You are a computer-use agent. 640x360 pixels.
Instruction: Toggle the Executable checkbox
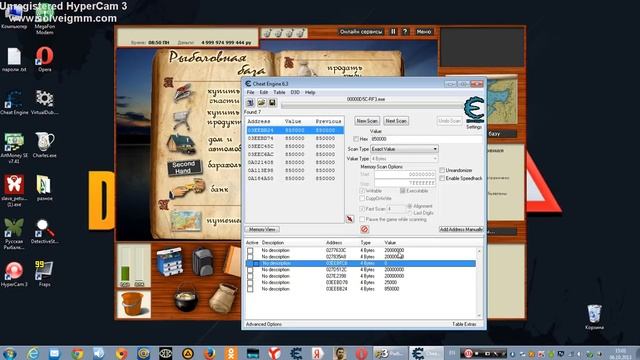pos(402,191)
